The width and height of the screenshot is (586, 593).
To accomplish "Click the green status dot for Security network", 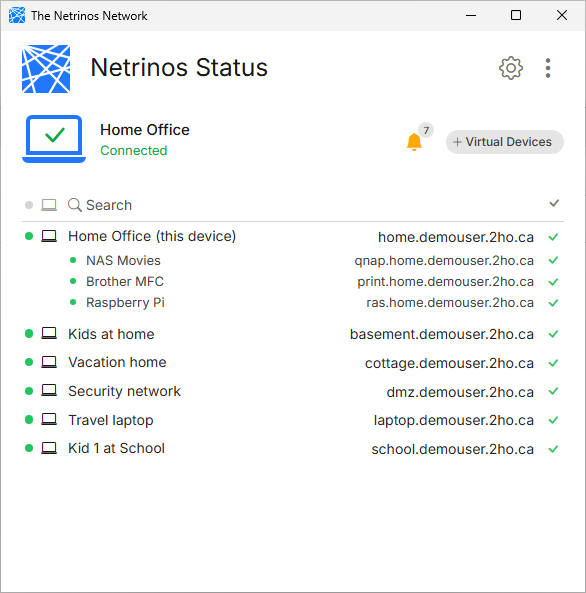I will tap(29, 391).
